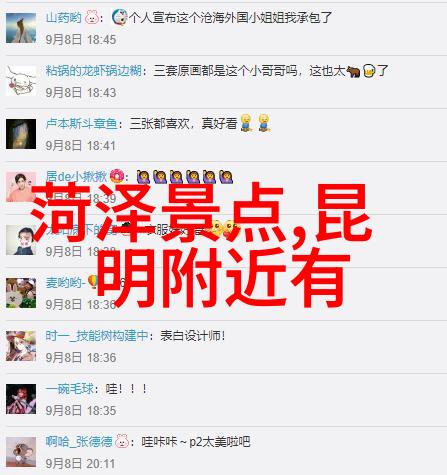Click the ox emoji in second comment
Screen dimensions: 447x475
click(x=353, y=71)
